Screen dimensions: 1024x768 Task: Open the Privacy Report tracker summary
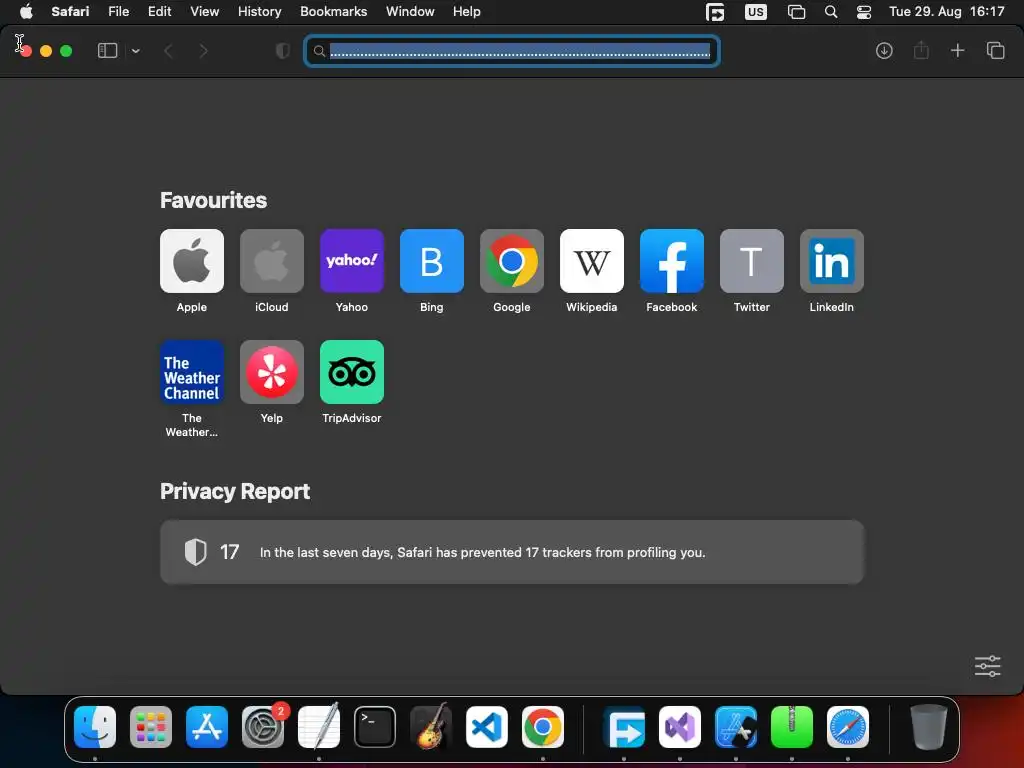tap(512, 552)
